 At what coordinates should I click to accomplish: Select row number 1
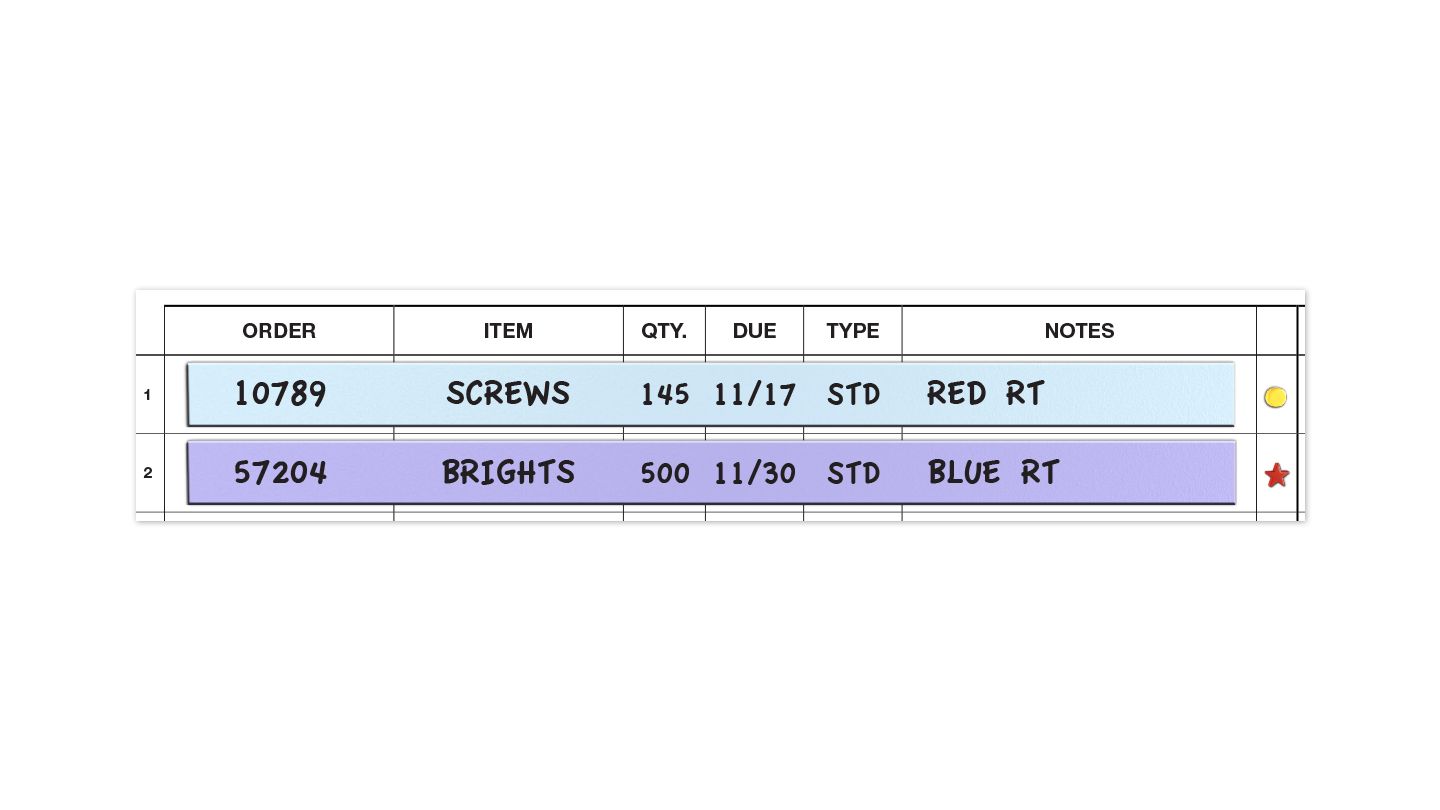coord(148,395)
